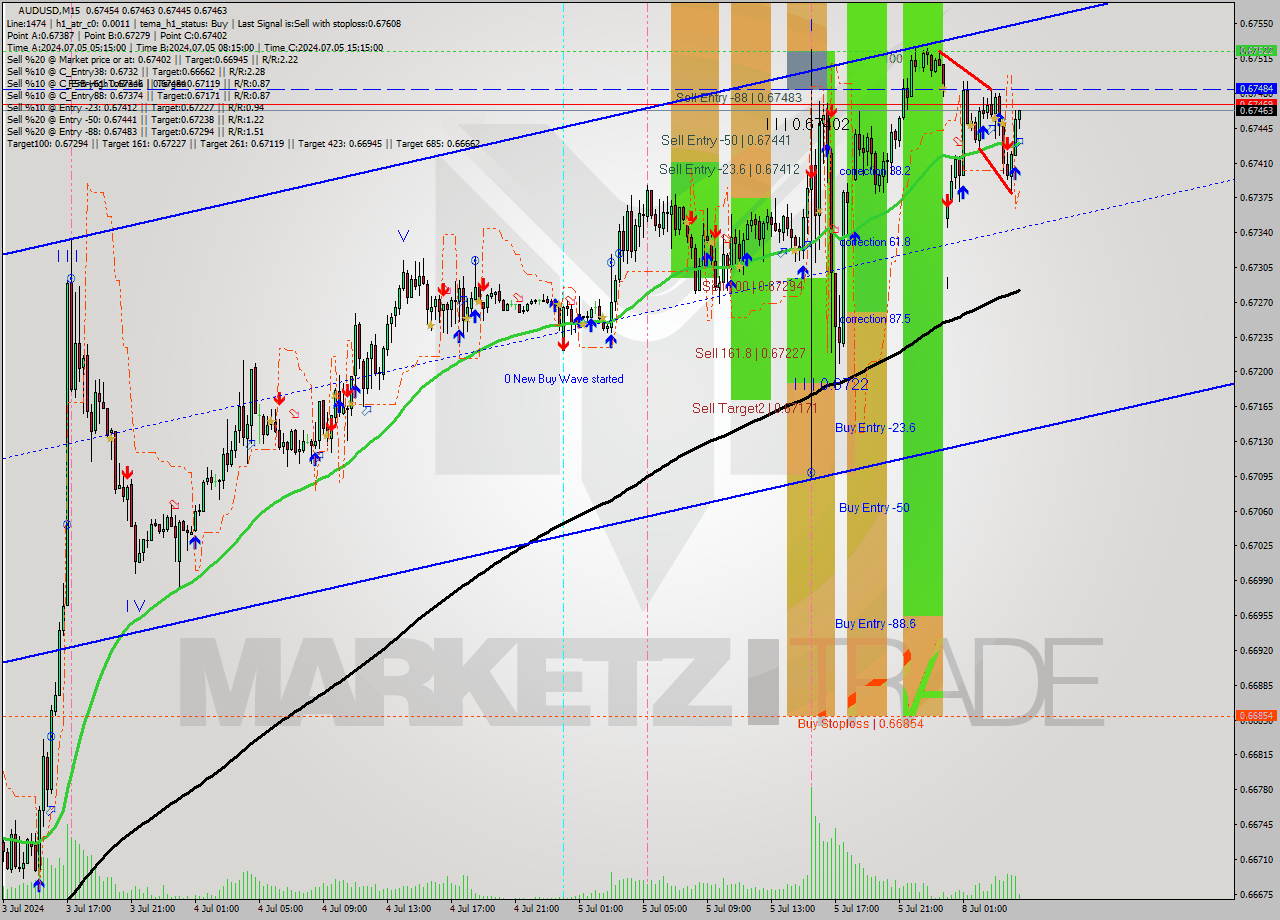Click the '5 Jul 09:00' time axis label

728,909
